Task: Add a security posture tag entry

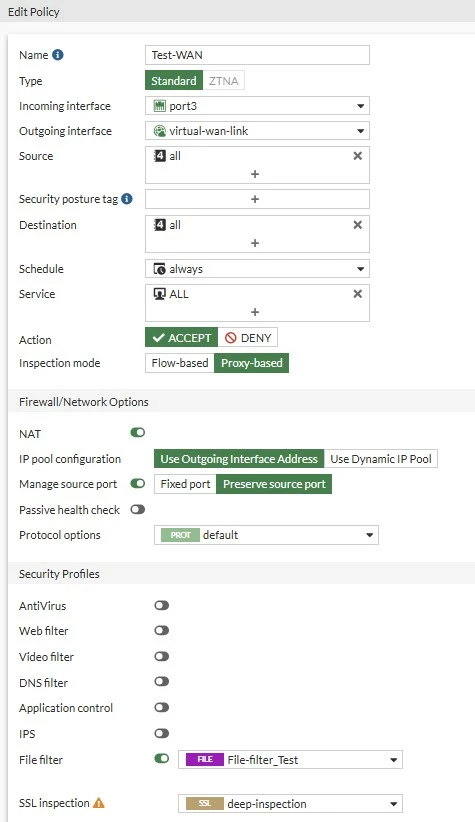Action: pyautogui.click(x=255, y=199)
